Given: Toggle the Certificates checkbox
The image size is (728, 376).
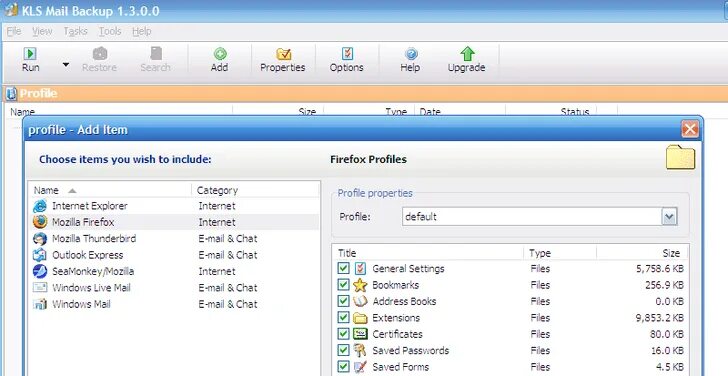Looking at the screenshot, I should click(343, 334).
